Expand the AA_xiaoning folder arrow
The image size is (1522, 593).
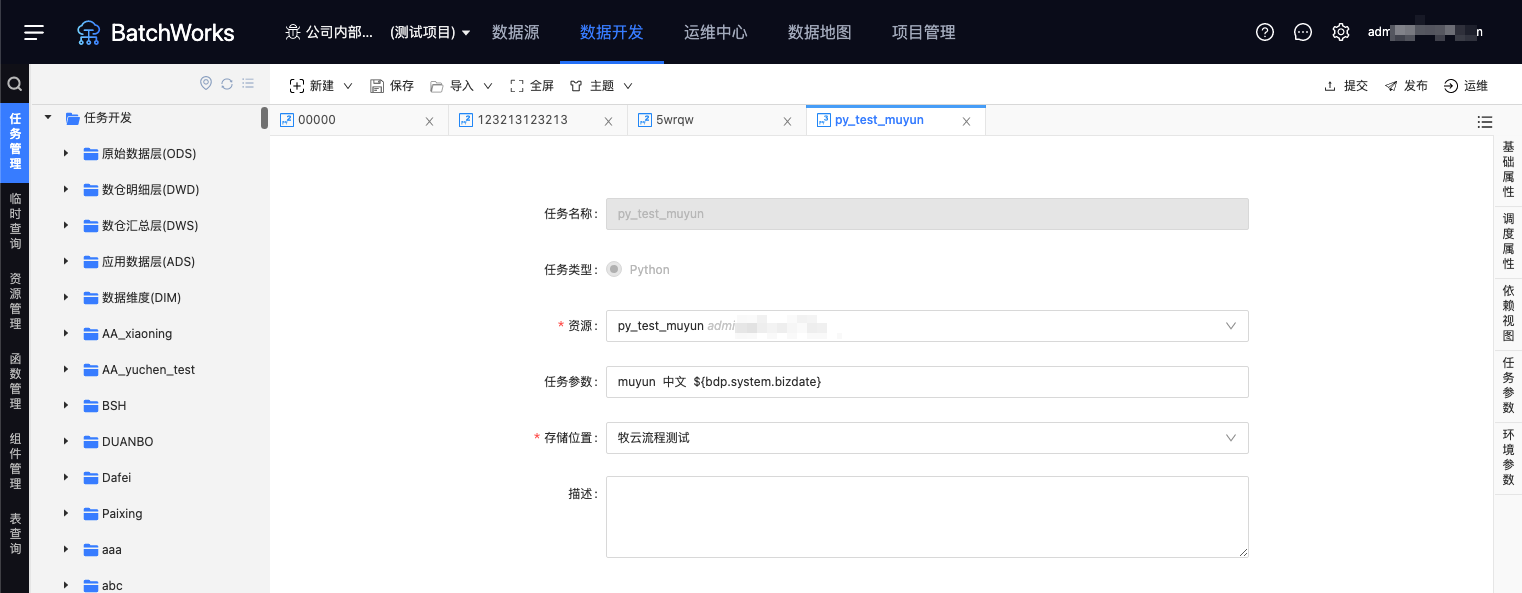click(66, 334)
